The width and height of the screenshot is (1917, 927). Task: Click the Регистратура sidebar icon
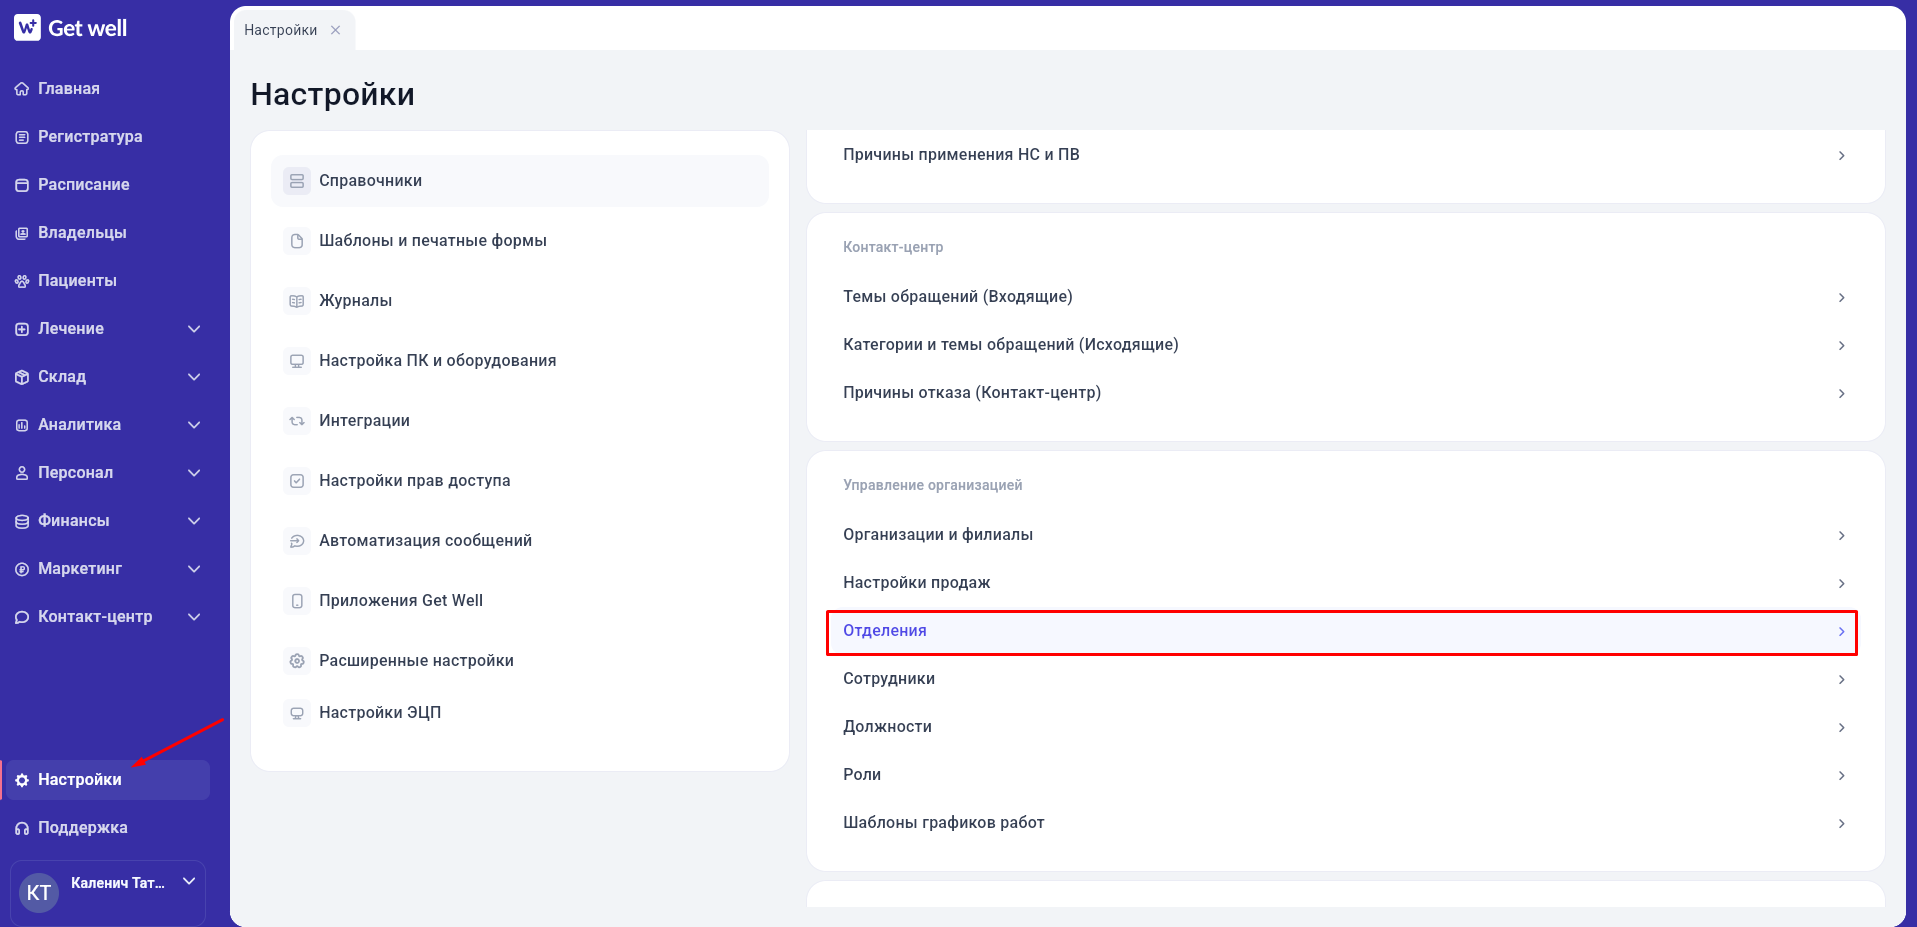[22, 137]
